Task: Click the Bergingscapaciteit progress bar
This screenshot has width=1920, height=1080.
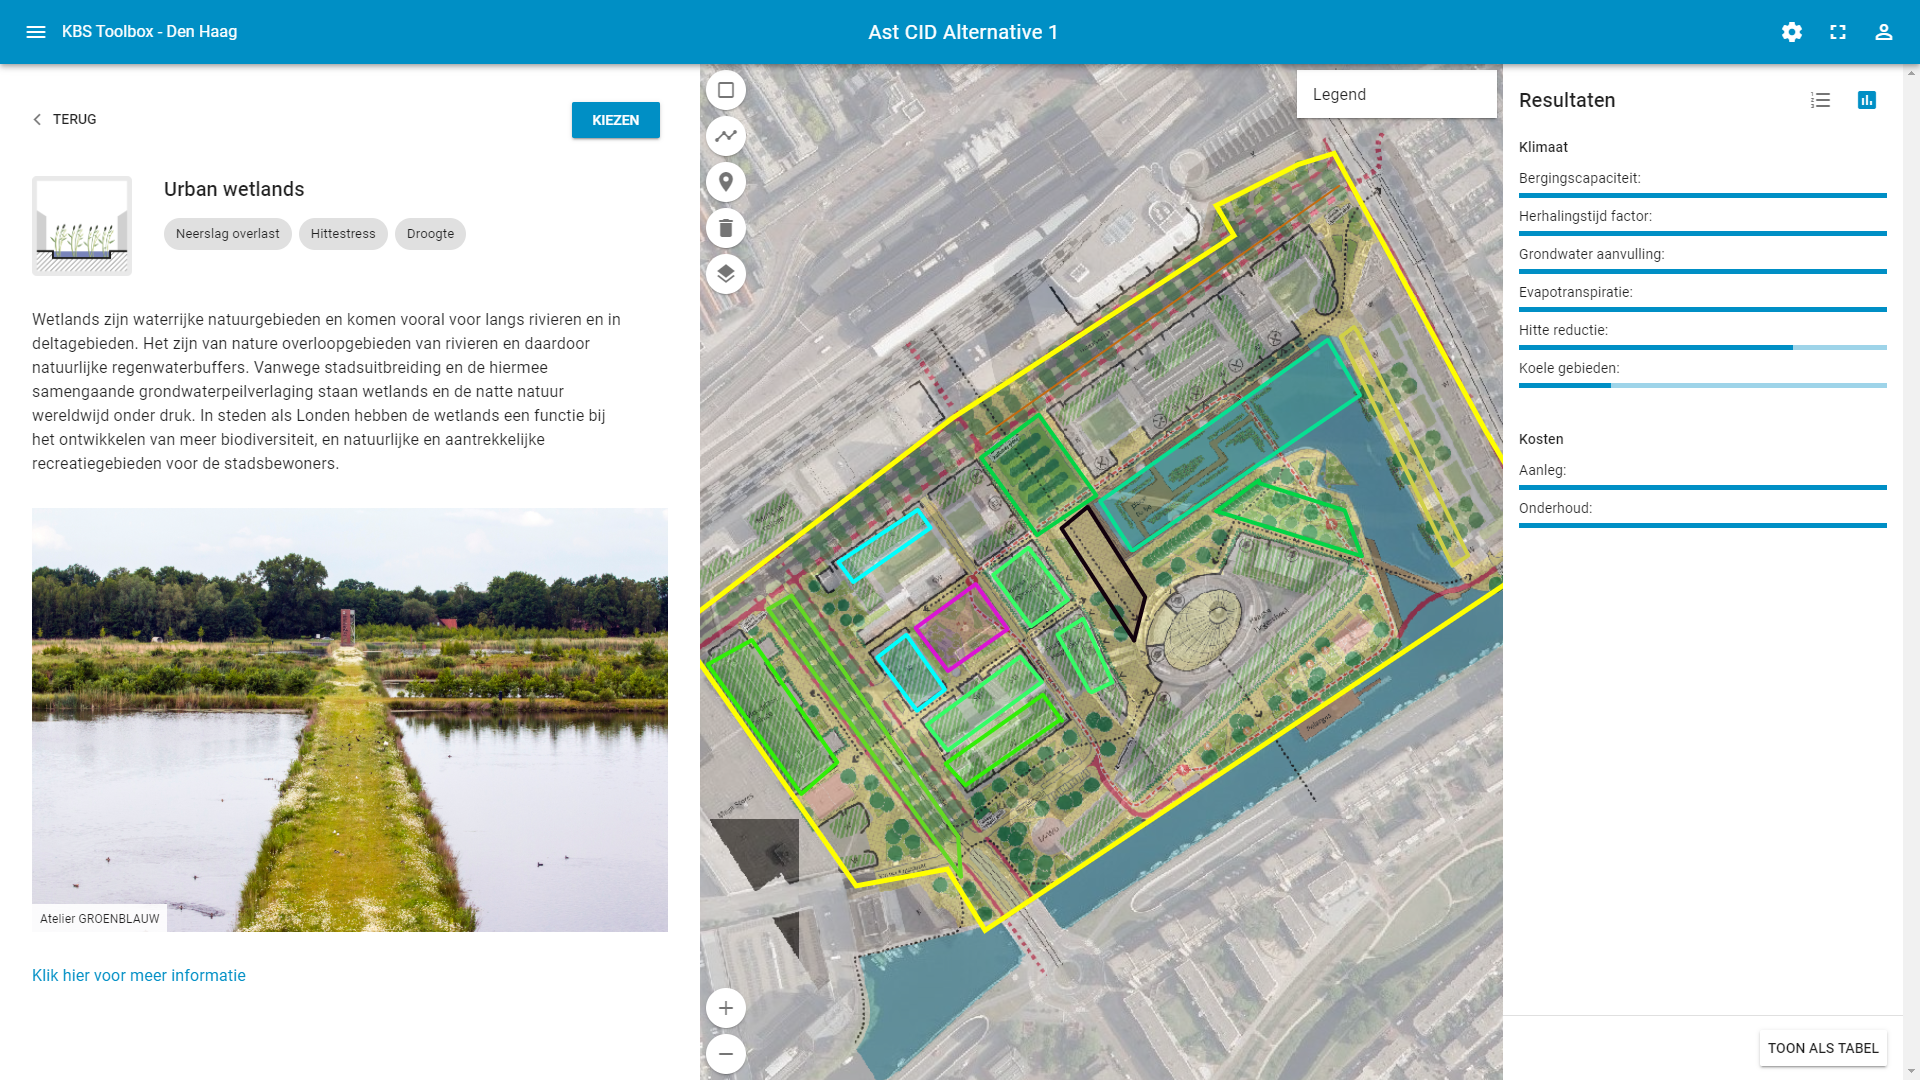Action: tap(1703, 196)
